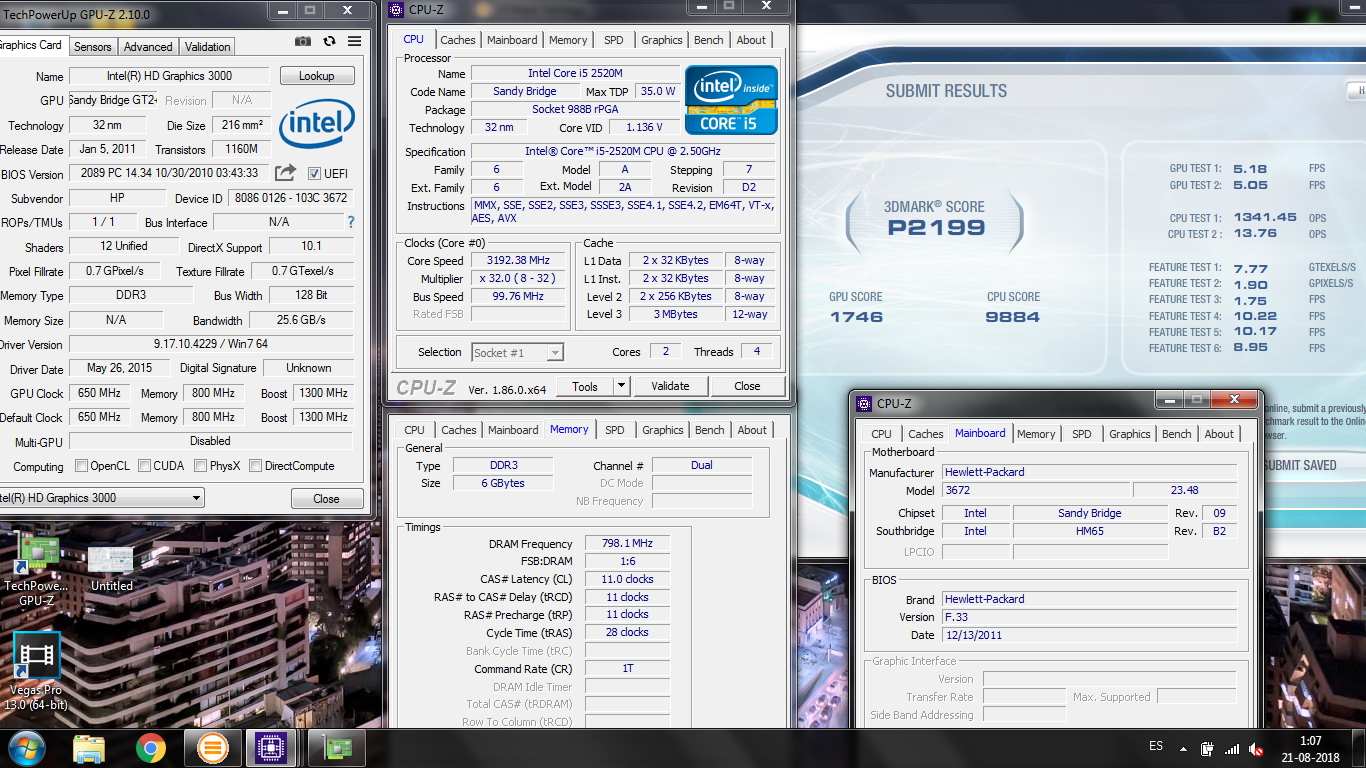Viewport: 1366px width, 768px height.
Task: Open the orange round app on the taskbar
Action: [212, 748]
